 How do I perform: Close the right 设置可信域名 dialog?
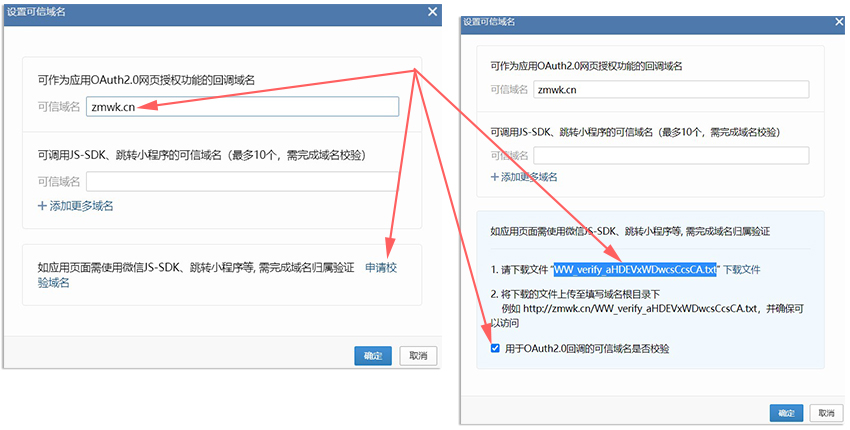click(839, 22)
